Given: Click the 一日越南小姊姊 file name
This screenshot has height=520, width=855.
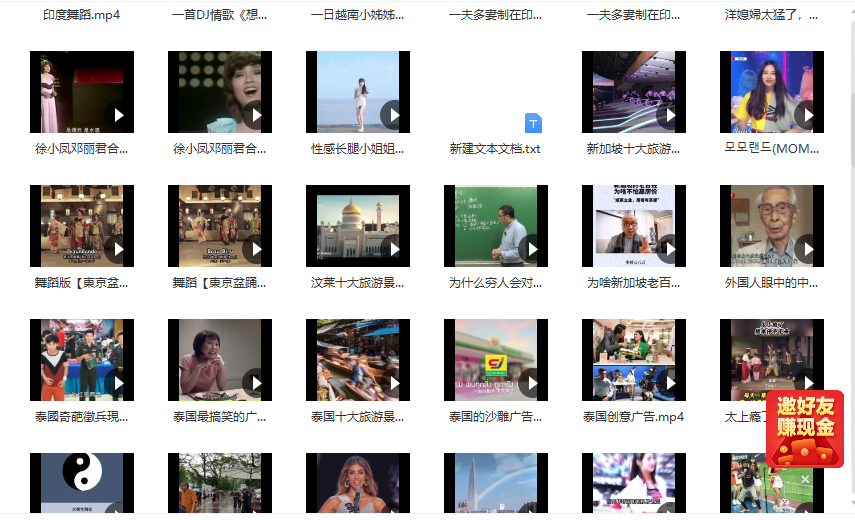Looking at the screenshot, I should pos(358,15).
